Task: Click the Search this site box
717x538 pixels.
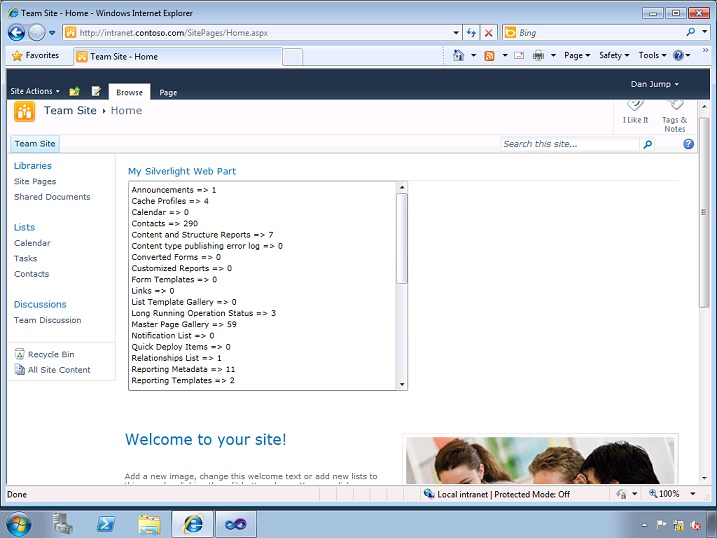Action: tap(570, 144)
